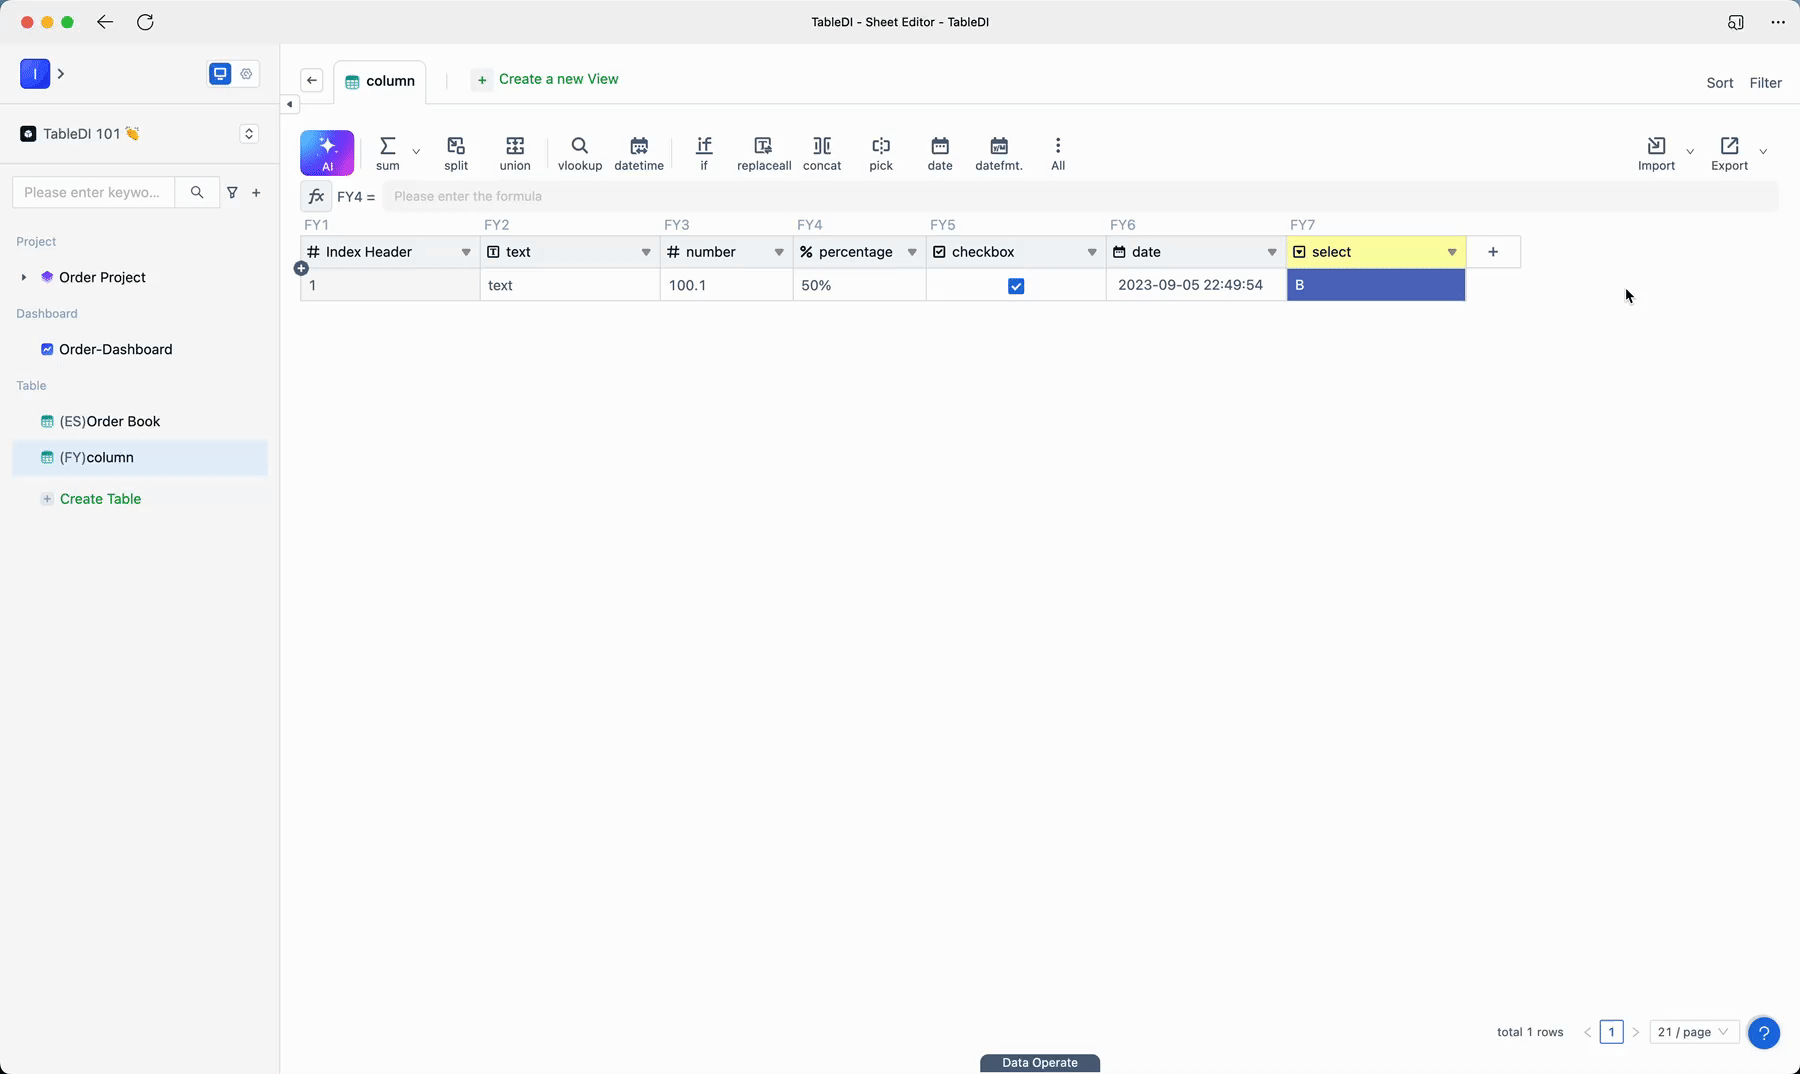The width and height of the screenshot is (1800, 1074).
Task: Open the Import tool
Action: 1656,153
